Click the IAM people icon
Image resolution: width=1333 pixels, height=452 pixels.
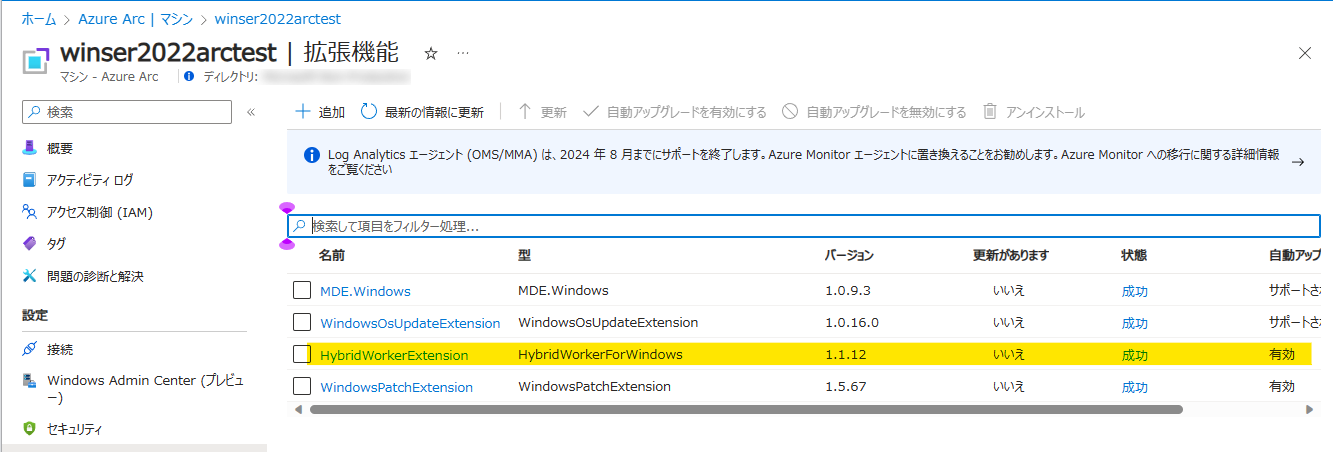pos(30,212)
